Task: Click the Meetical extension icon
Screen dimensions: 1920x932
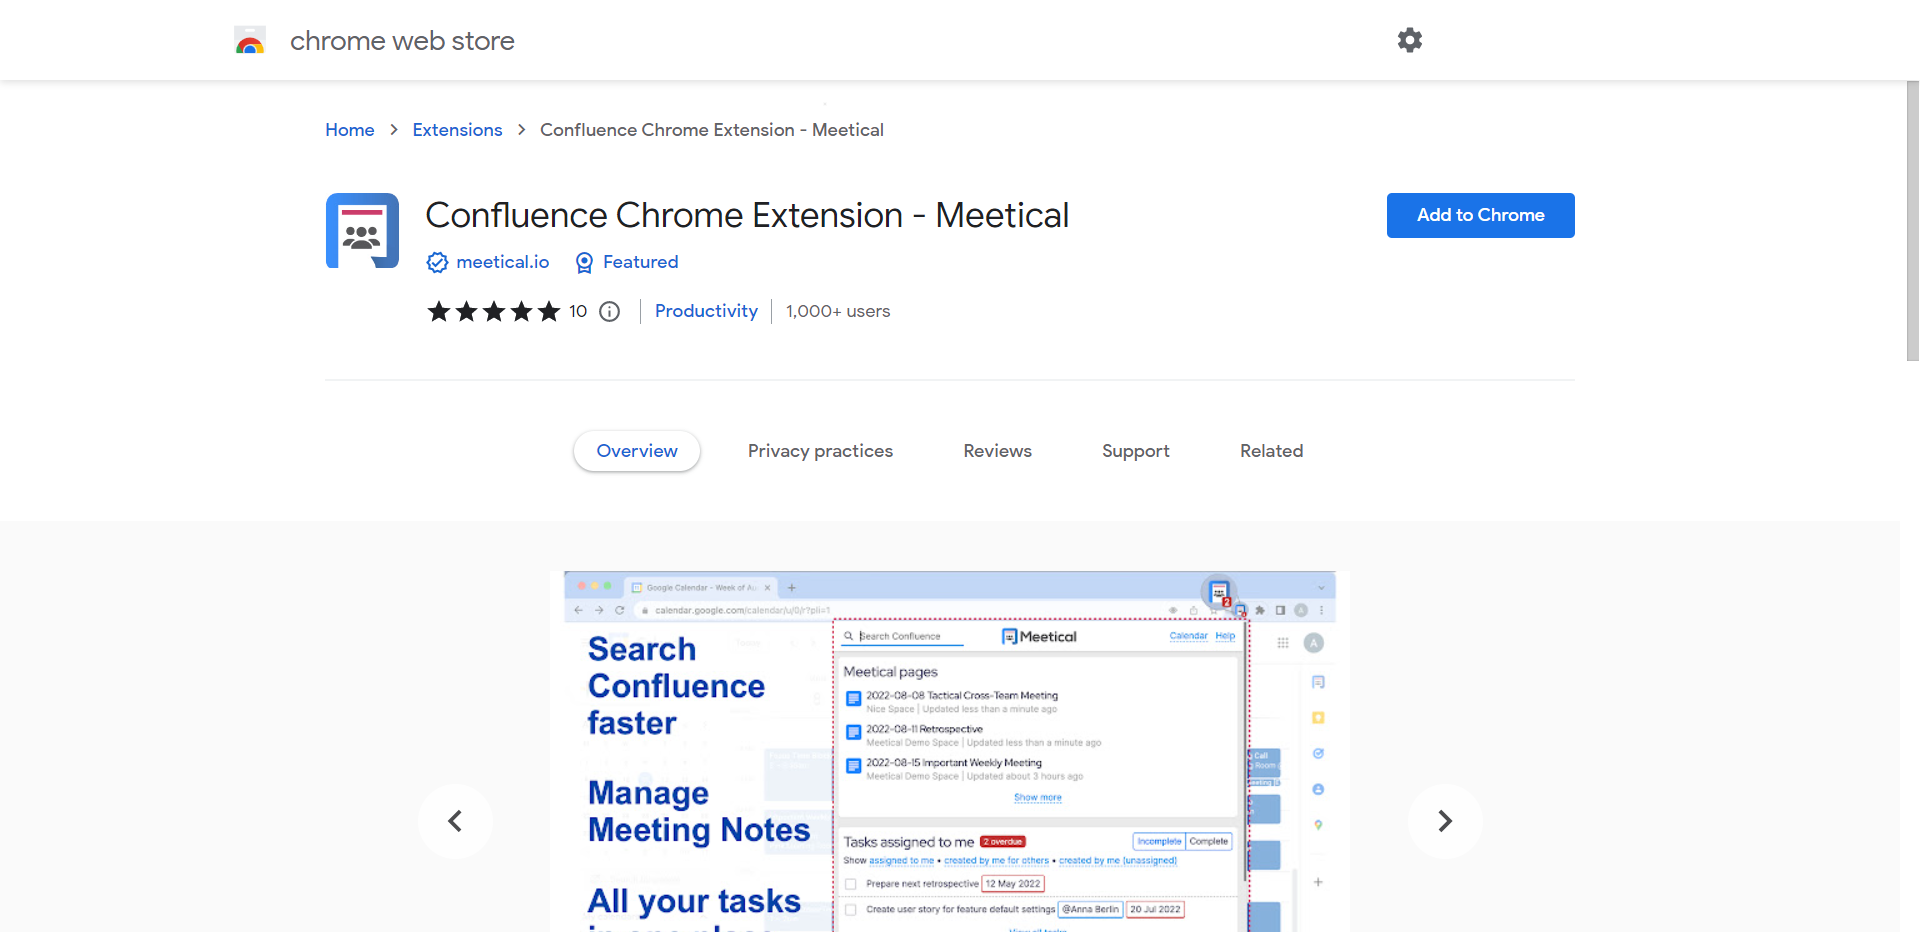Action: [362, 230]
